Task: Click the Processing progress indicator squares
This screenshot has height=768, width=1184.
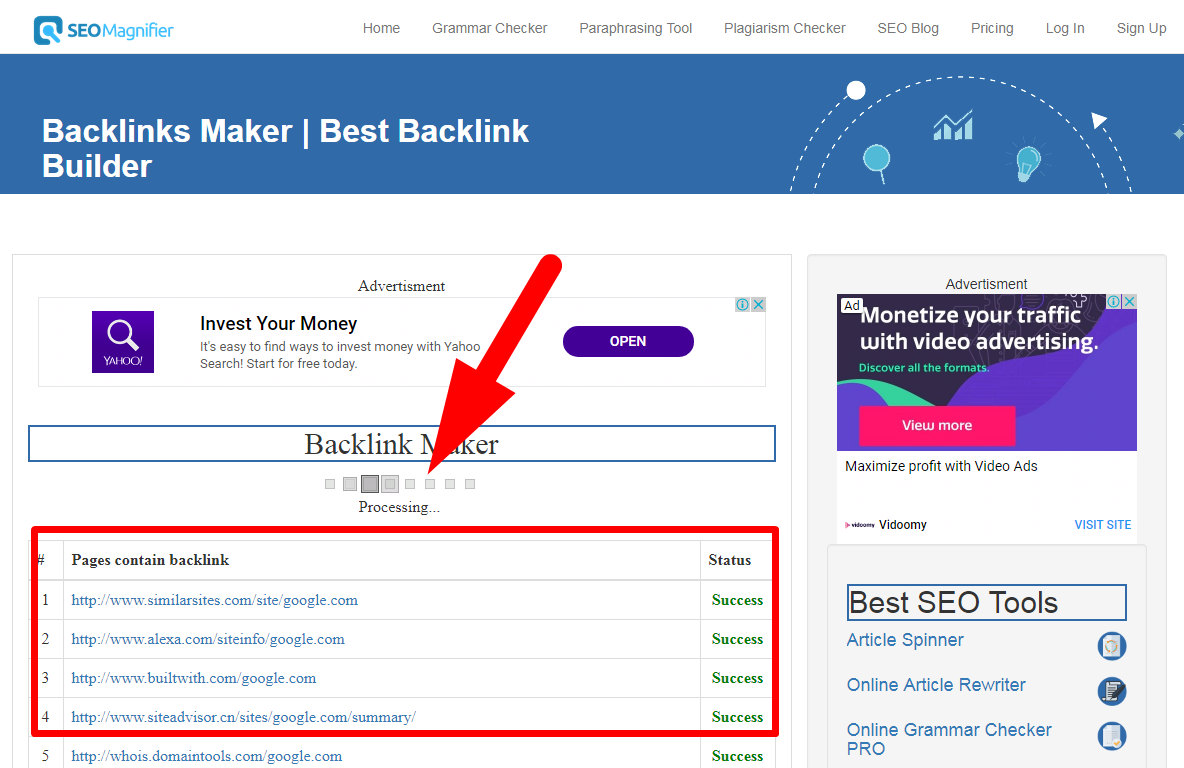Action: click(399, 484)
